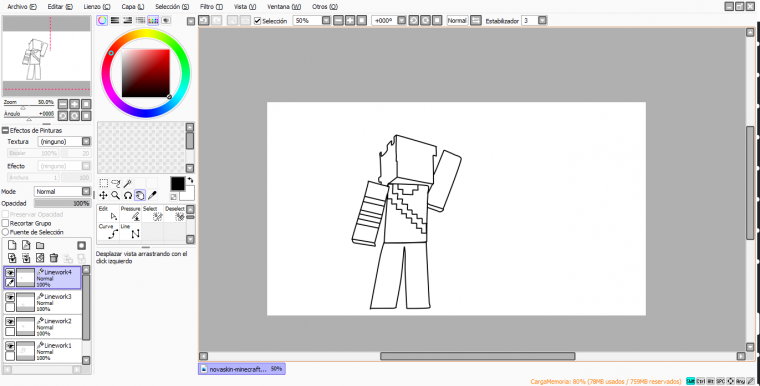This screenshot has width=760, height=386.
Task: Open the color panel options arrow
Action: click(190, 21)
